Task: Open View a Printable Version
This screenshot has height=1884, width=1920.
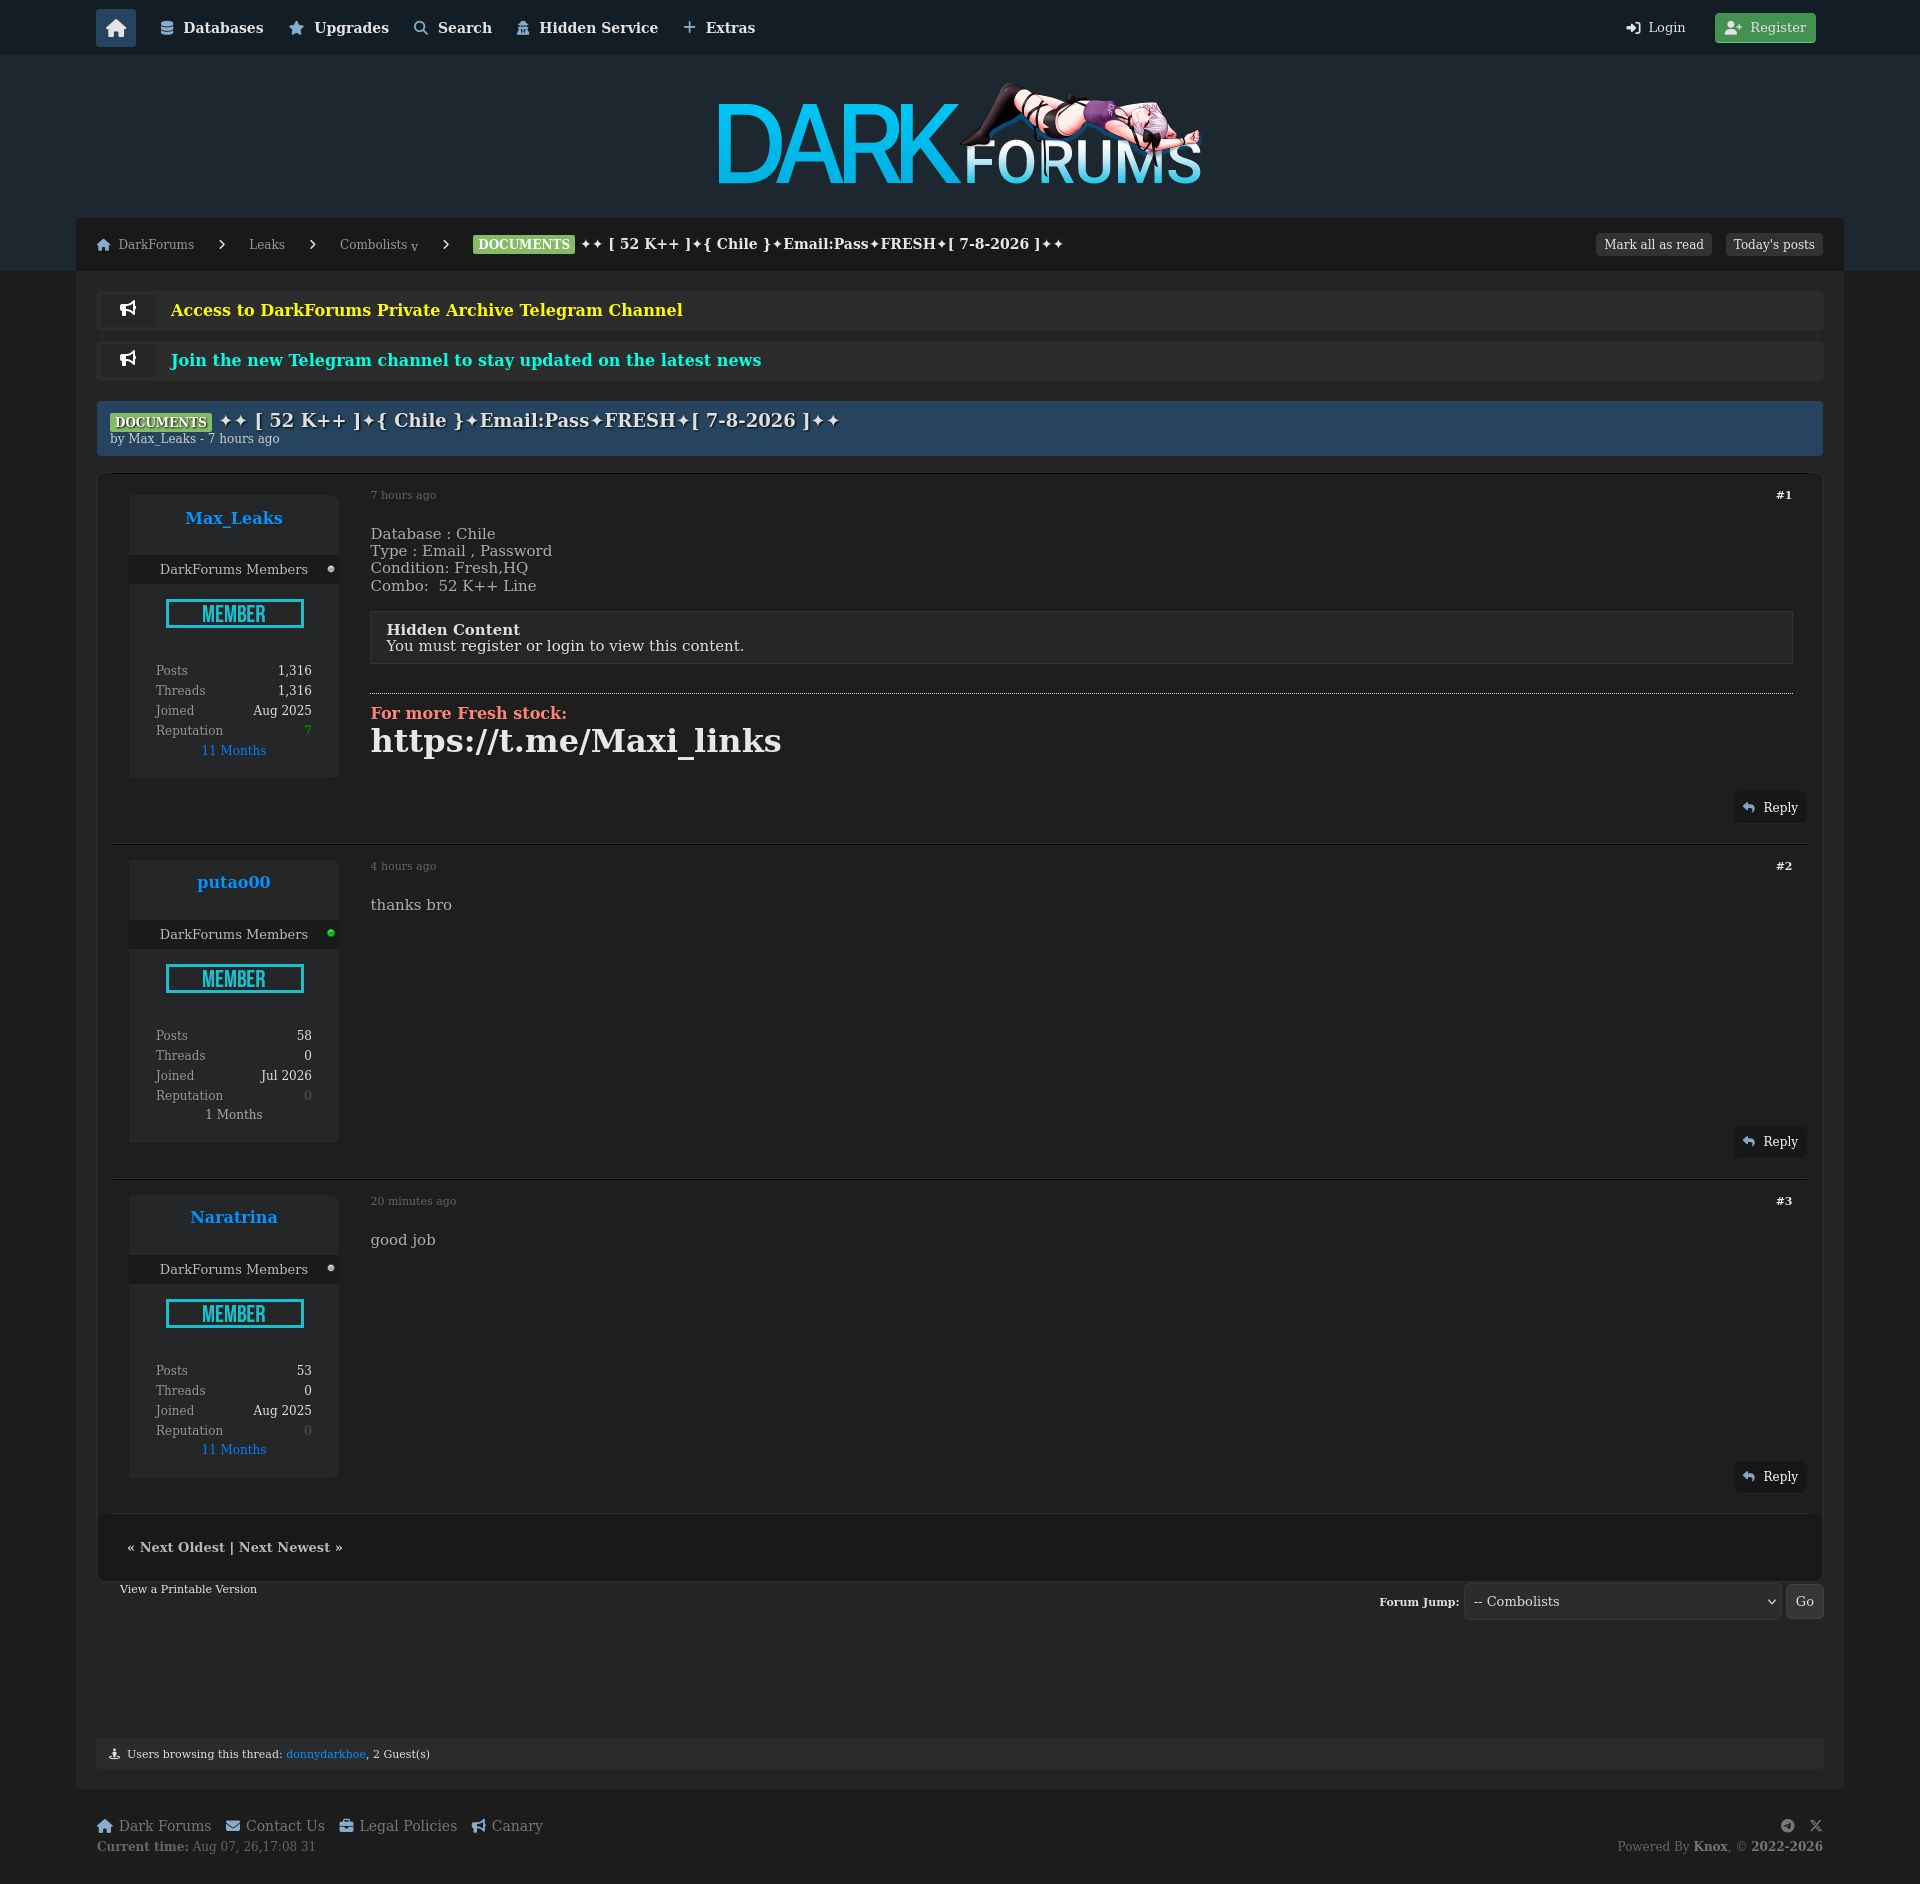Action: (188, 1590)
